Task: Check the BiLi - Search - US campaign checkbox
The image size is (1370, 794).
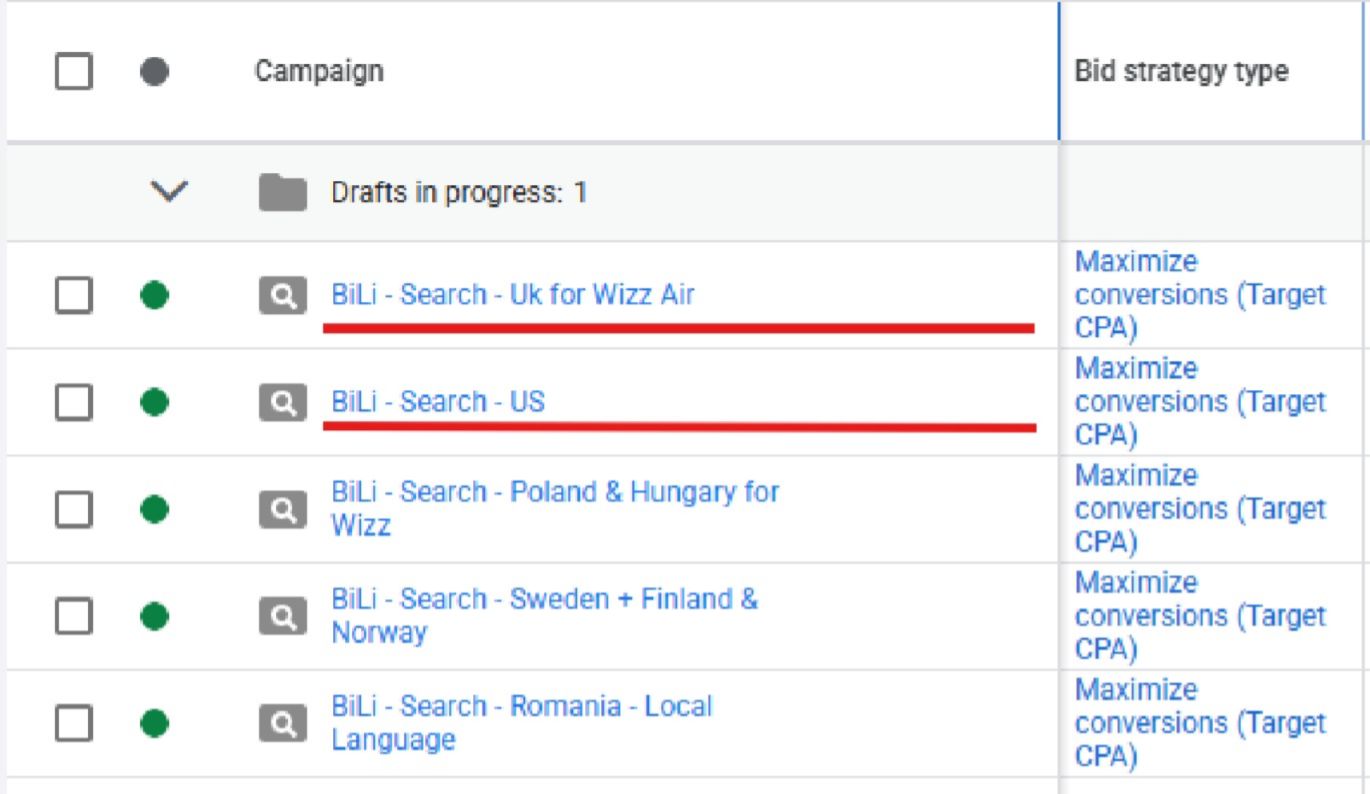Action: coord(74,402)
